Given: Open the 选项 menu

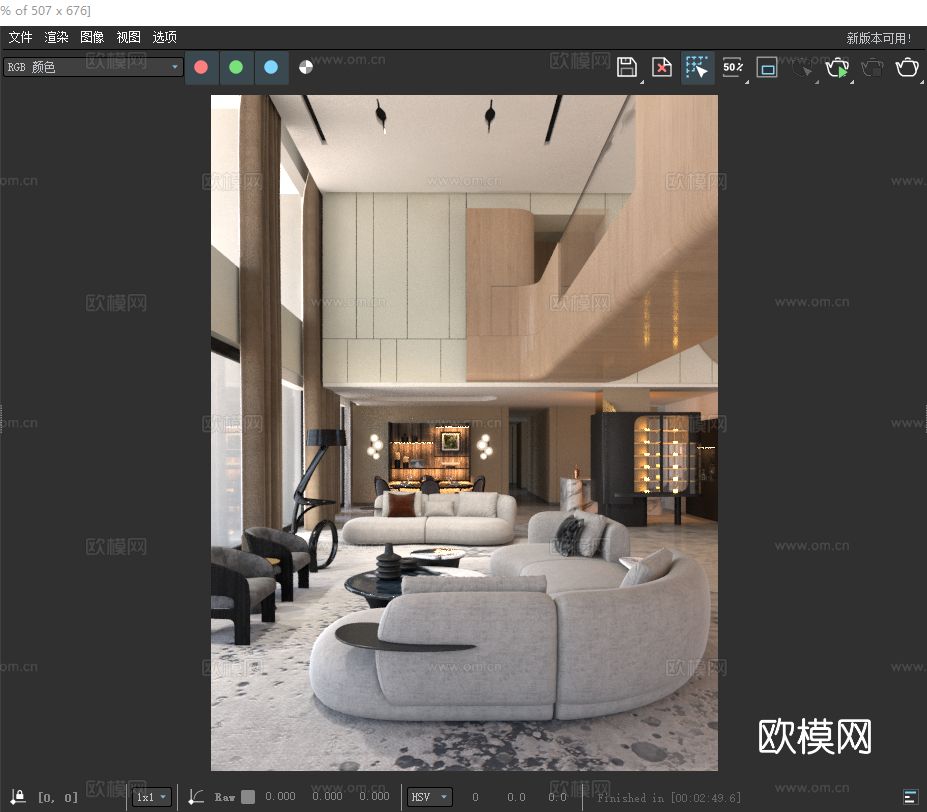Looking at the screenshot, I should 164,37.
